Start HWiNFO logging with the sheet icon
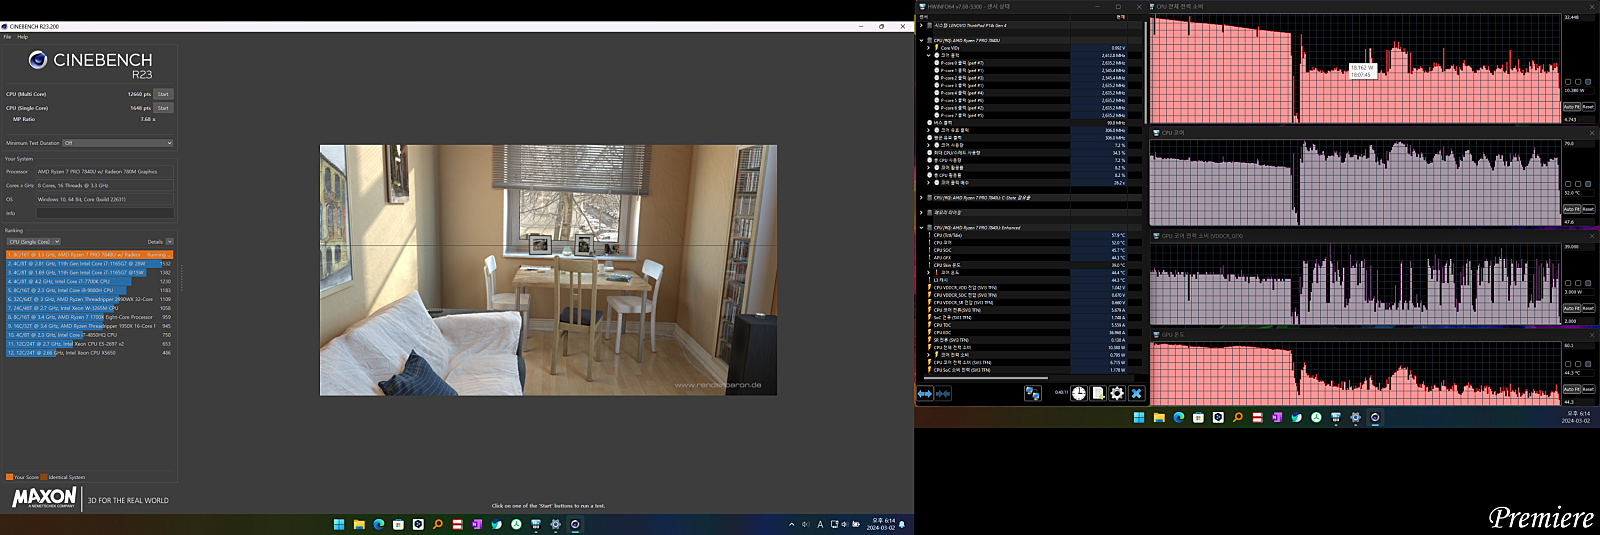This screenshot has height=535, width=1600. pos(1098,394)
